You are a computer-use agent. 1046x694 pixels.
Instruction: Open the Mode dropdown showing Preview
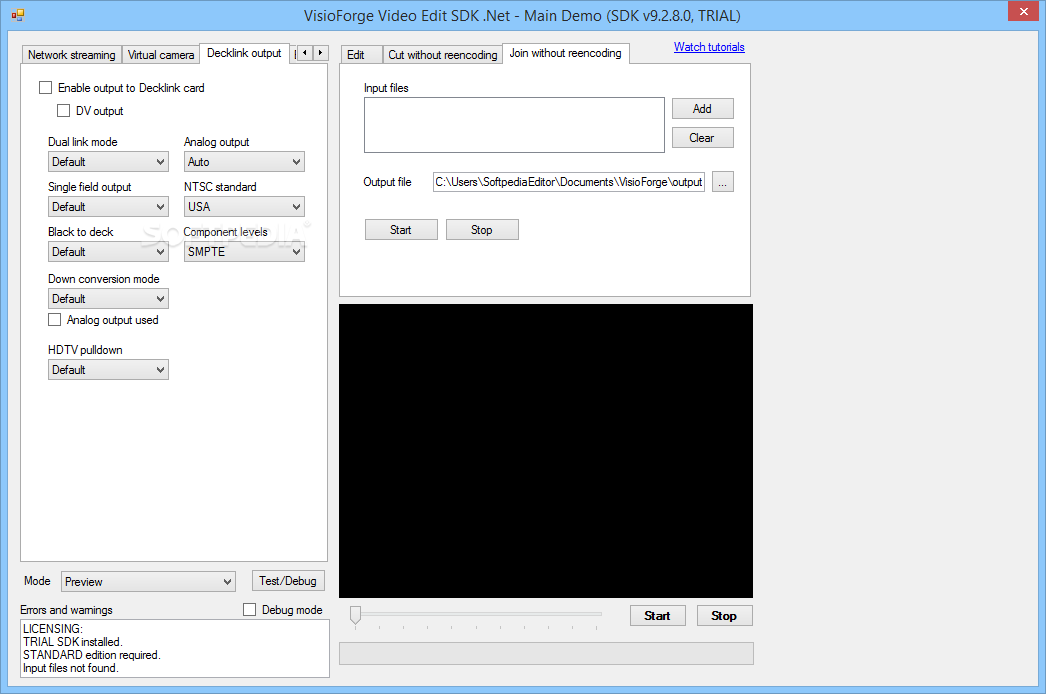pos(148,582)
